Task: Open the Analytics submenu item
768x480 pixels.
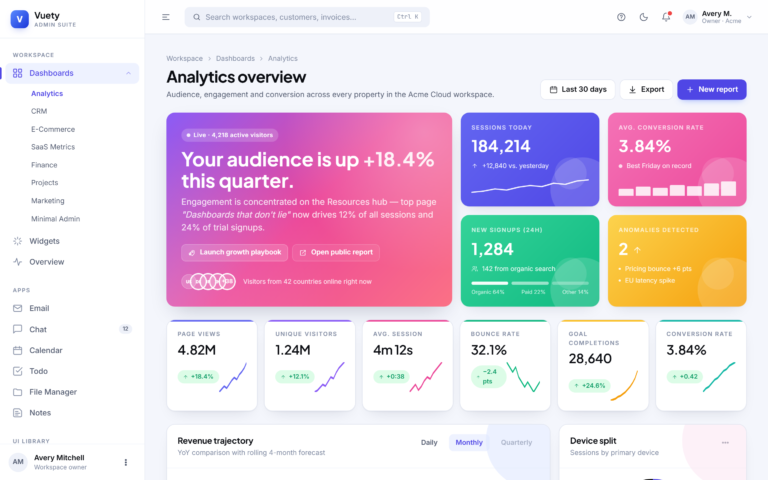Action: click(x=47, y=94)
